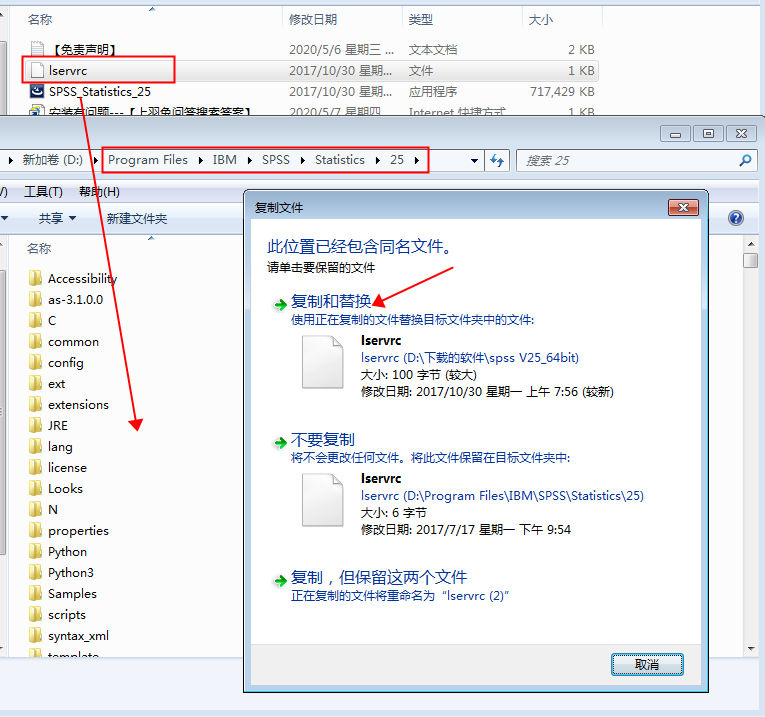Expand the arrow after folder 25 in path
765x717 pixels.
coord(417,160)
